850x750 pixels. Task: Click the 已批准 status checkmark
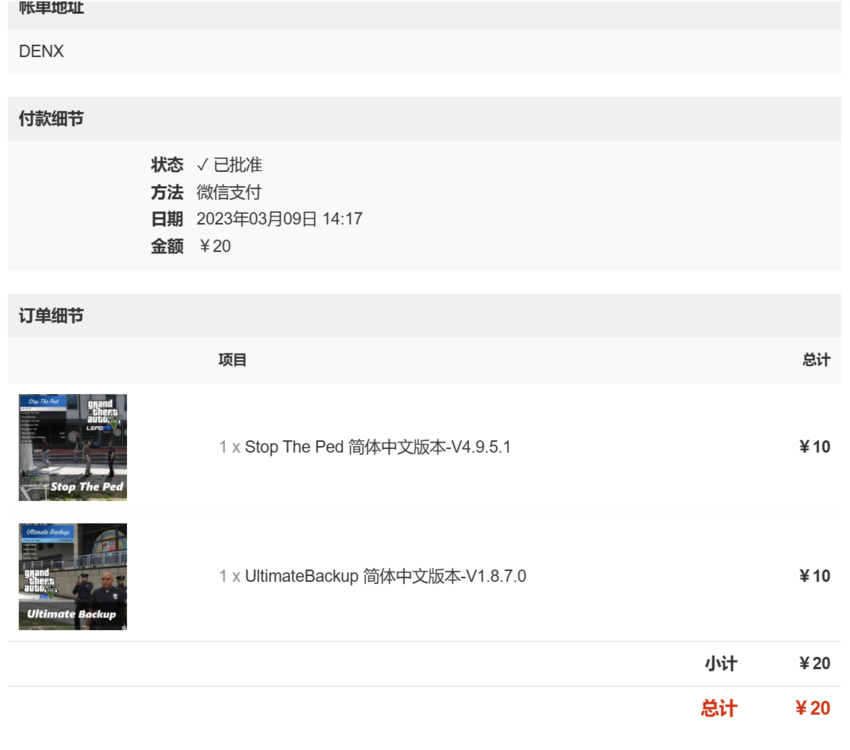point(202,165)
